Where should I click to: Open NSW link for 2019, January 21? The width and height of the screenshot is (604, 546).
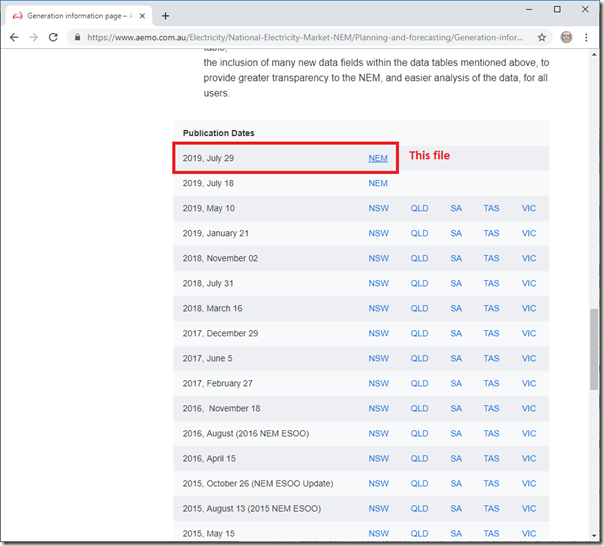pos(379,234)
